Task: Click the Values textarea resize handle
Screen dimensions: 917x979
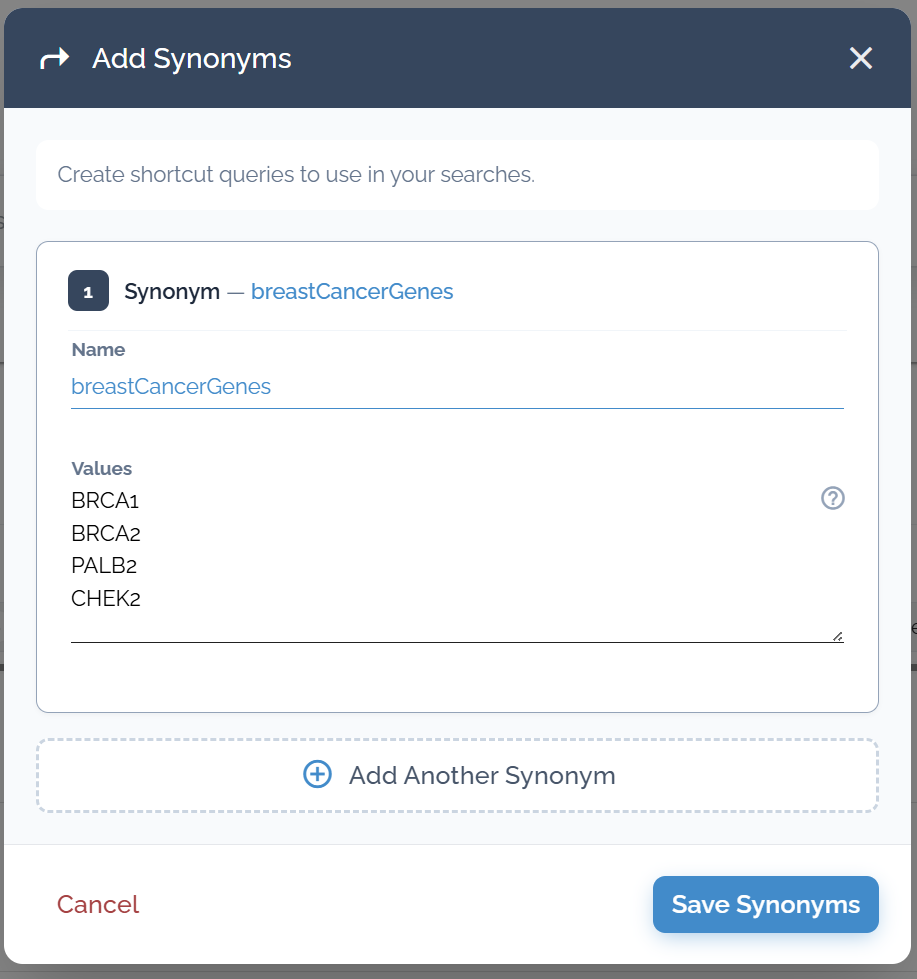Action: (x=837, y=635)
